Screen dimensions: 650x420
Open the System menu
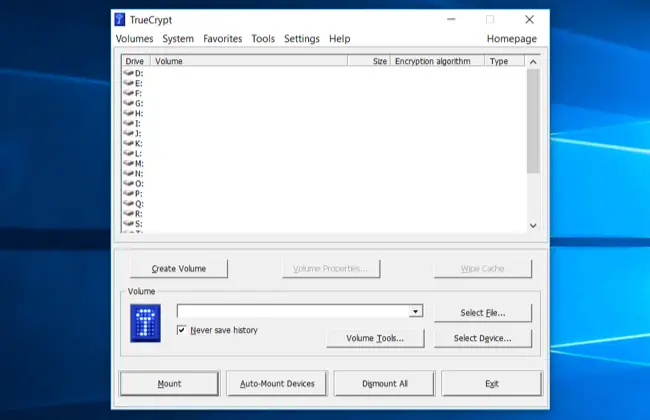pyautogui.click(x=178, y=39)
